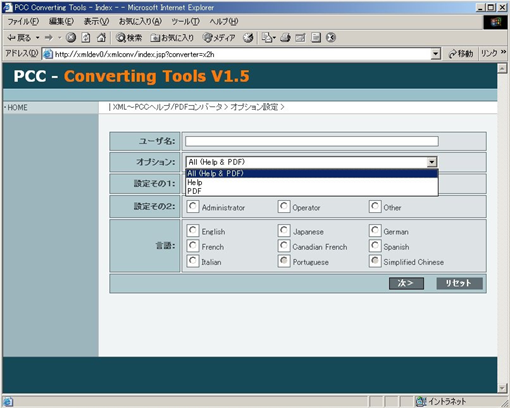Expand the address bar history dropdown

(435, 54)
